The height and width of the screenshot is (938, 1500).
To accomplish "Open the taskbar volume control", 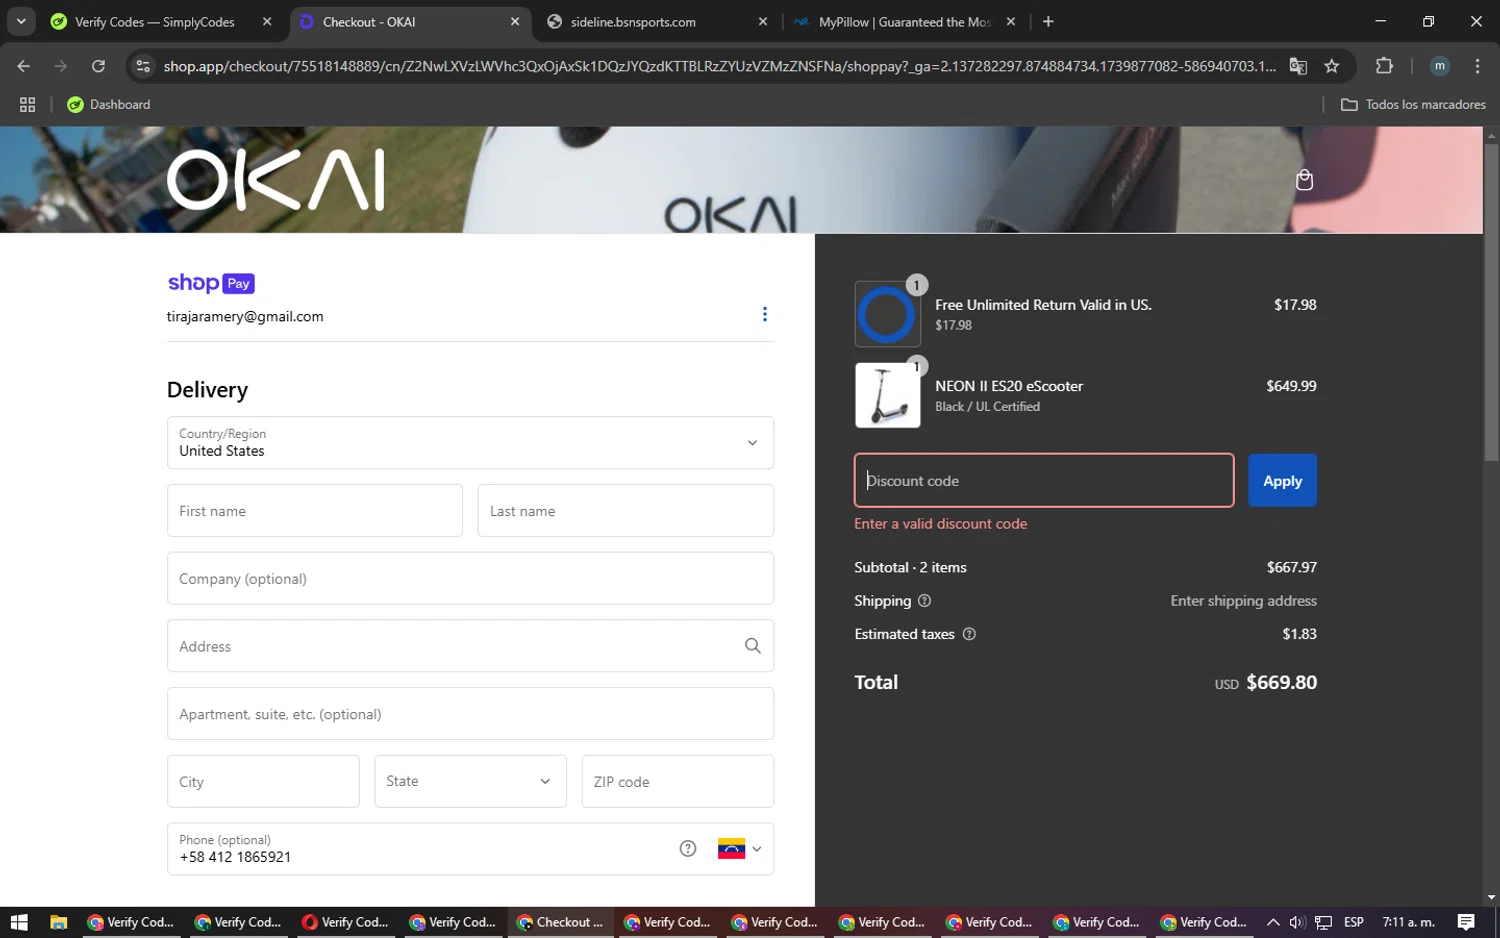I will [x=1297, y=922].
